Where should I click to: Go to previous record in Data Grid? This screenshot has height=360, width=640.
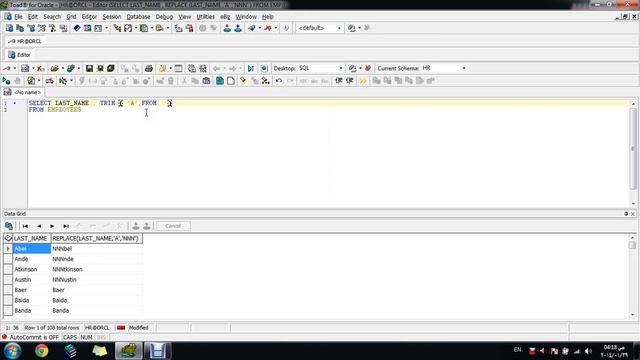point(39,226)
